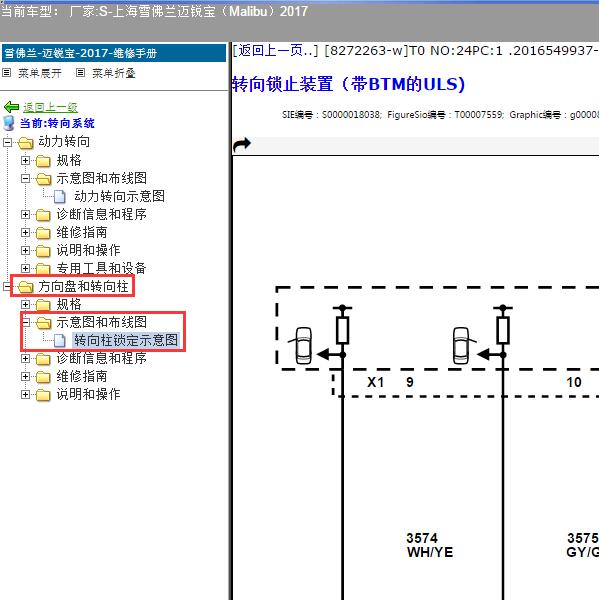The height and width of the screenshot is (600, 599).
Task: Open the 转向柱锁定示意图 document
Action: 126,340
